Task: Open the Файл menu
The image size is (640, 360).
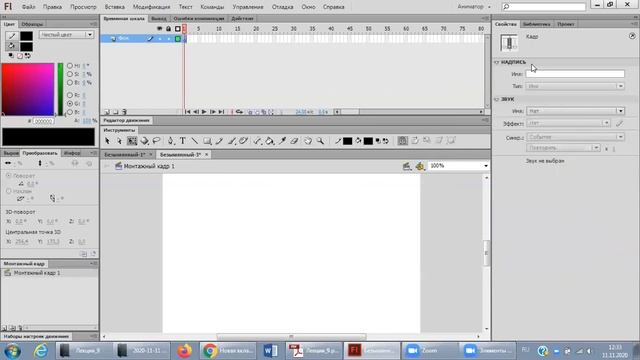Action: (28, 7)
